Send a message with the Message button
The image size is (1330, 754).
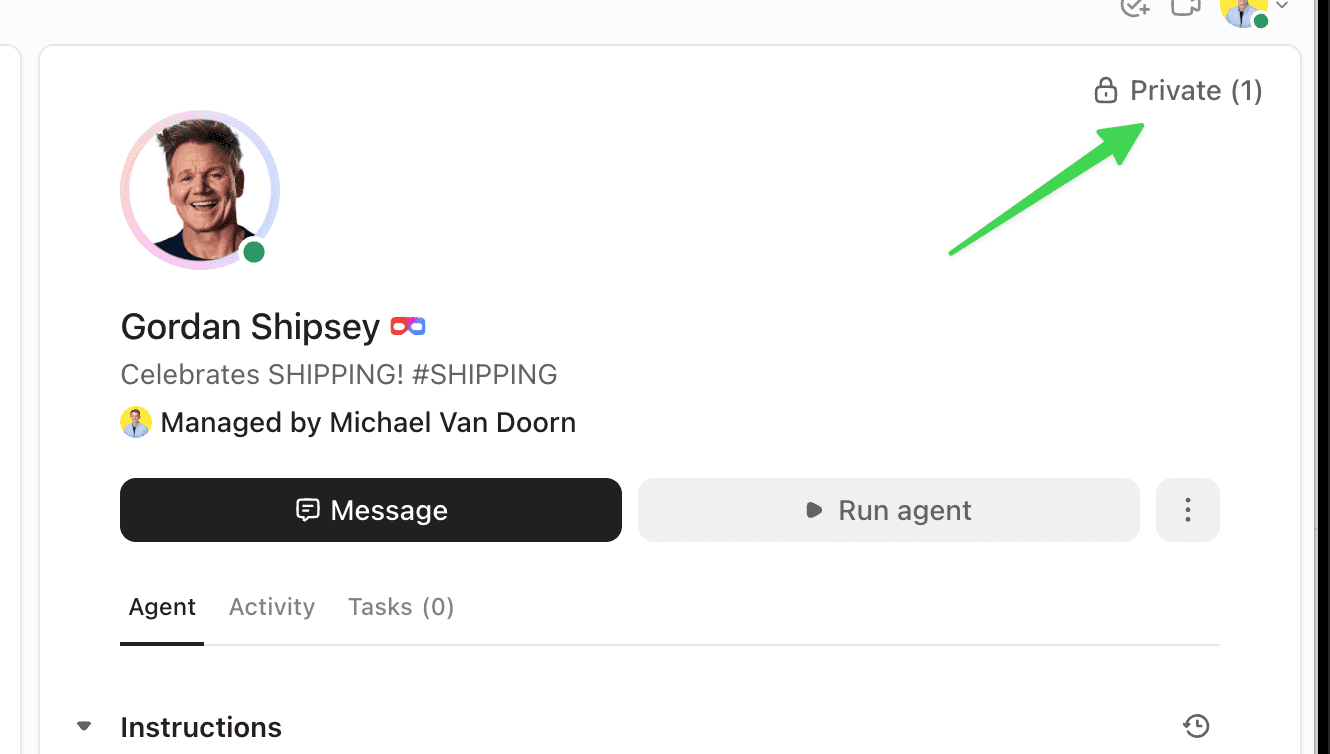(x=371, y=510)
